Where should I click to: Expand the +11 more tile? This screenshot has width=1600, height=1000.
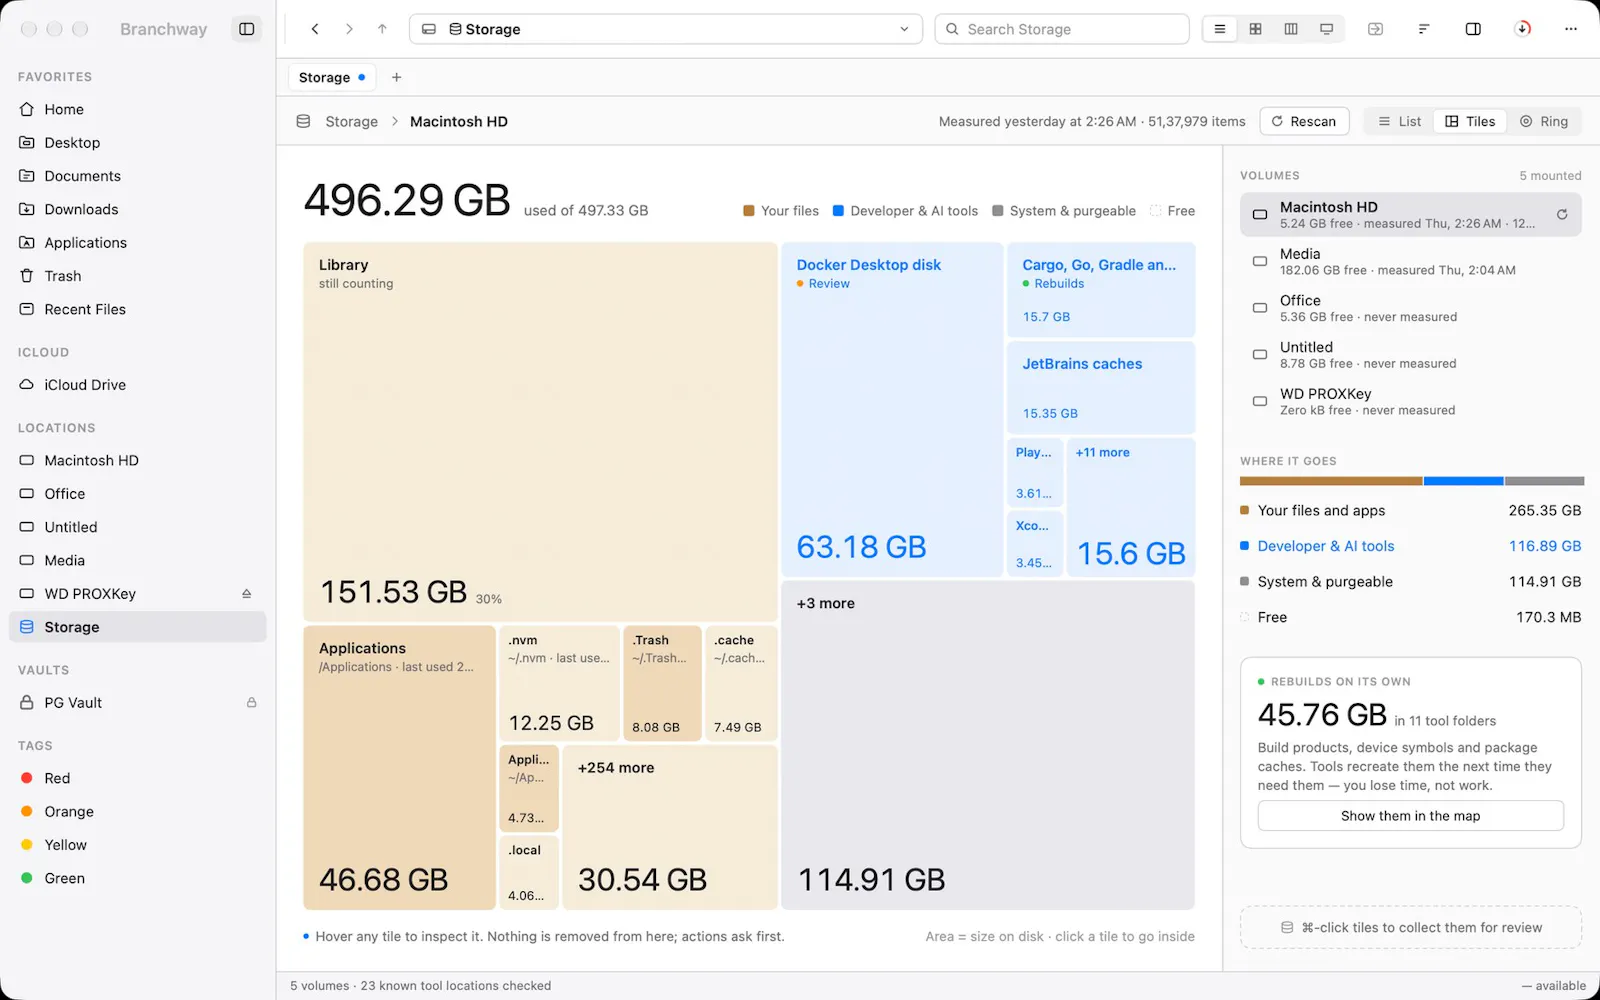pyautogui.click(x=1131, y=507)
